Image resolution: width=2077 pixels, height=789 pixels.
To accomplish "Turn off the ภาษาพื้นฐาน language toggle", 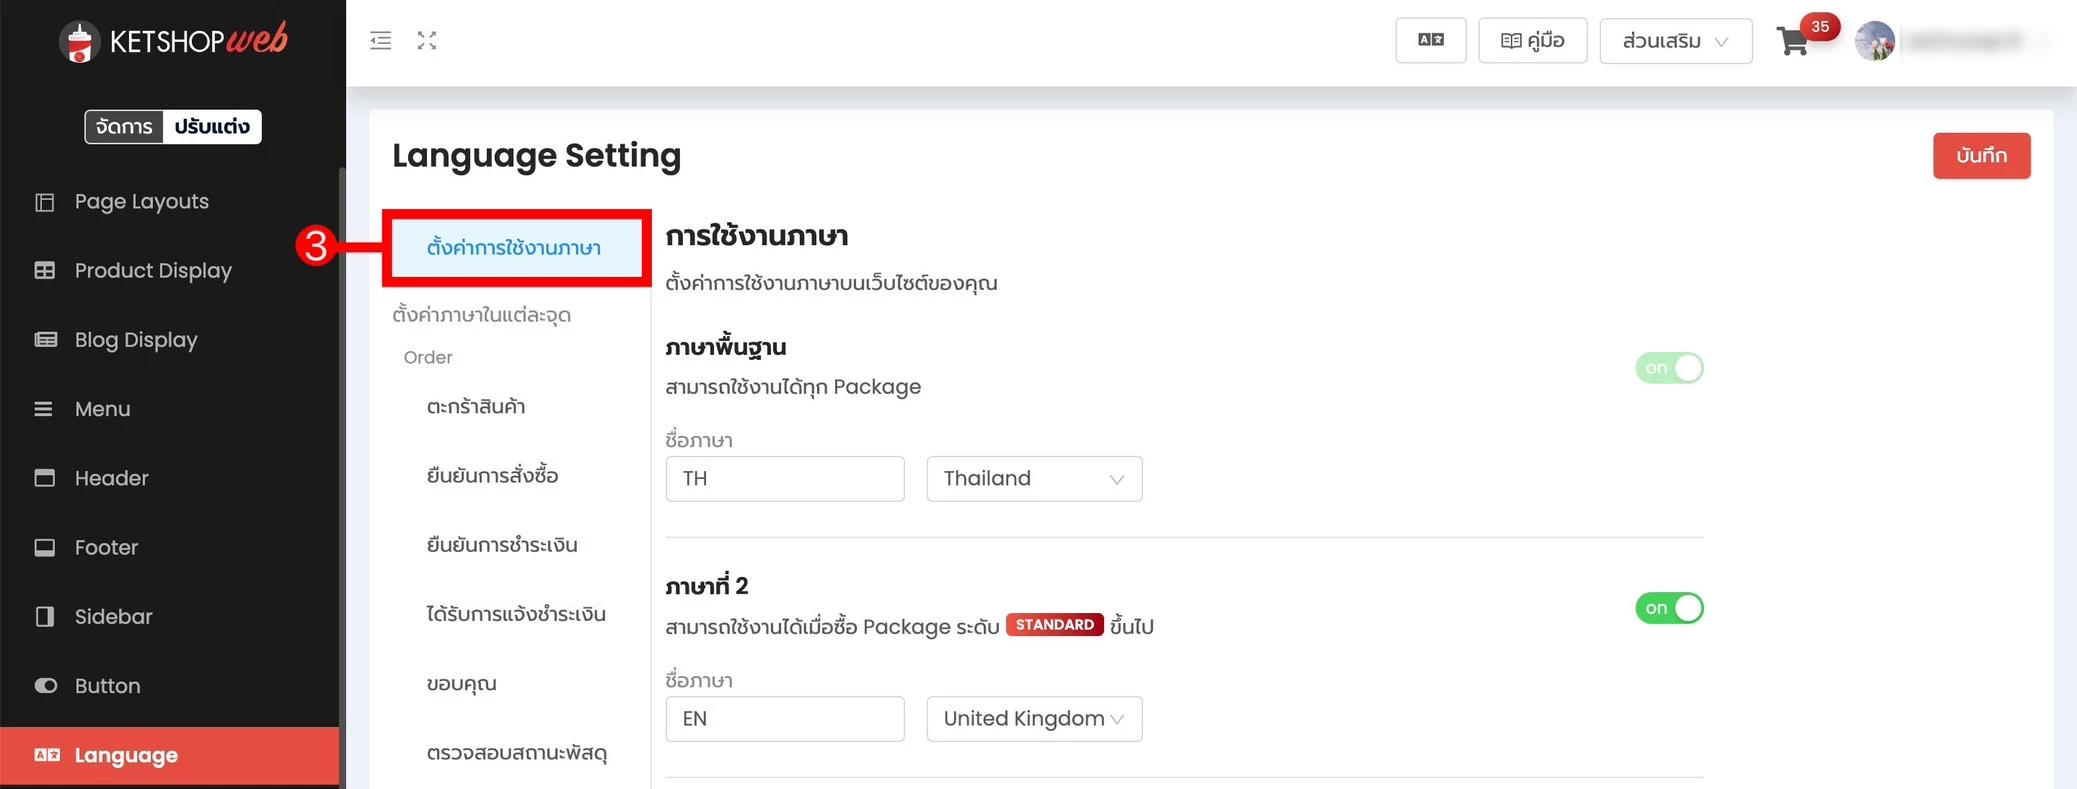I will (x=1668, y=368).
